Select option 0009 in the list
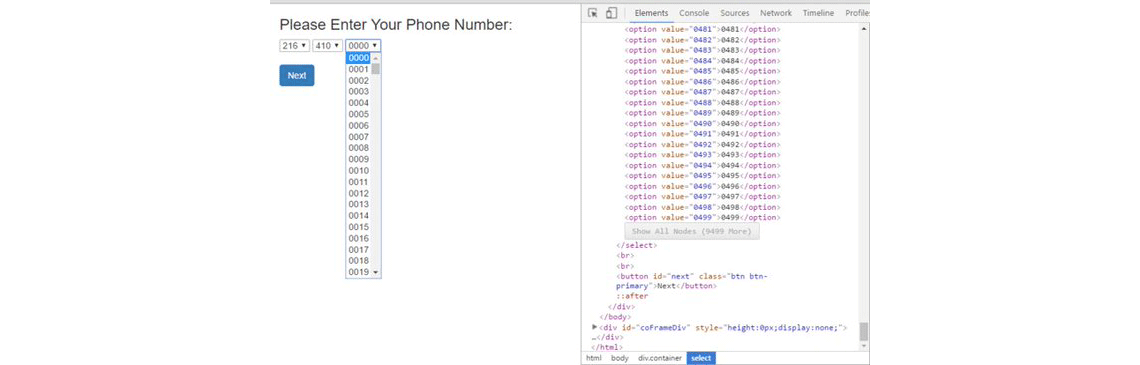Viewport: 1140px width, 365px height. pyautogui.click(x=358, y=159)
